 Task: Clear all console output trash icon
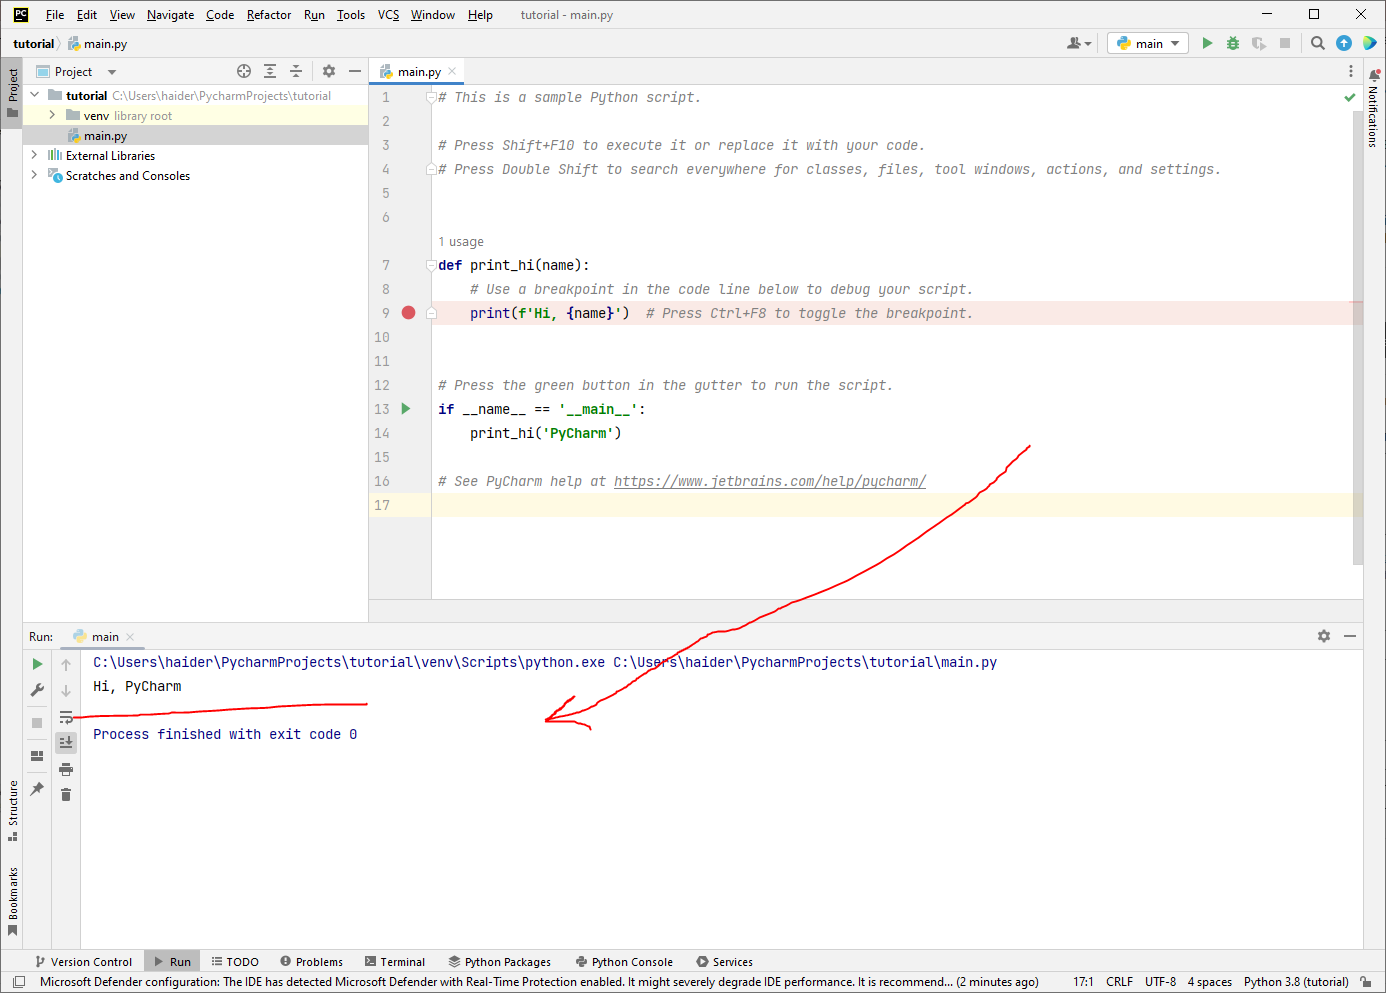click(66, 795)
